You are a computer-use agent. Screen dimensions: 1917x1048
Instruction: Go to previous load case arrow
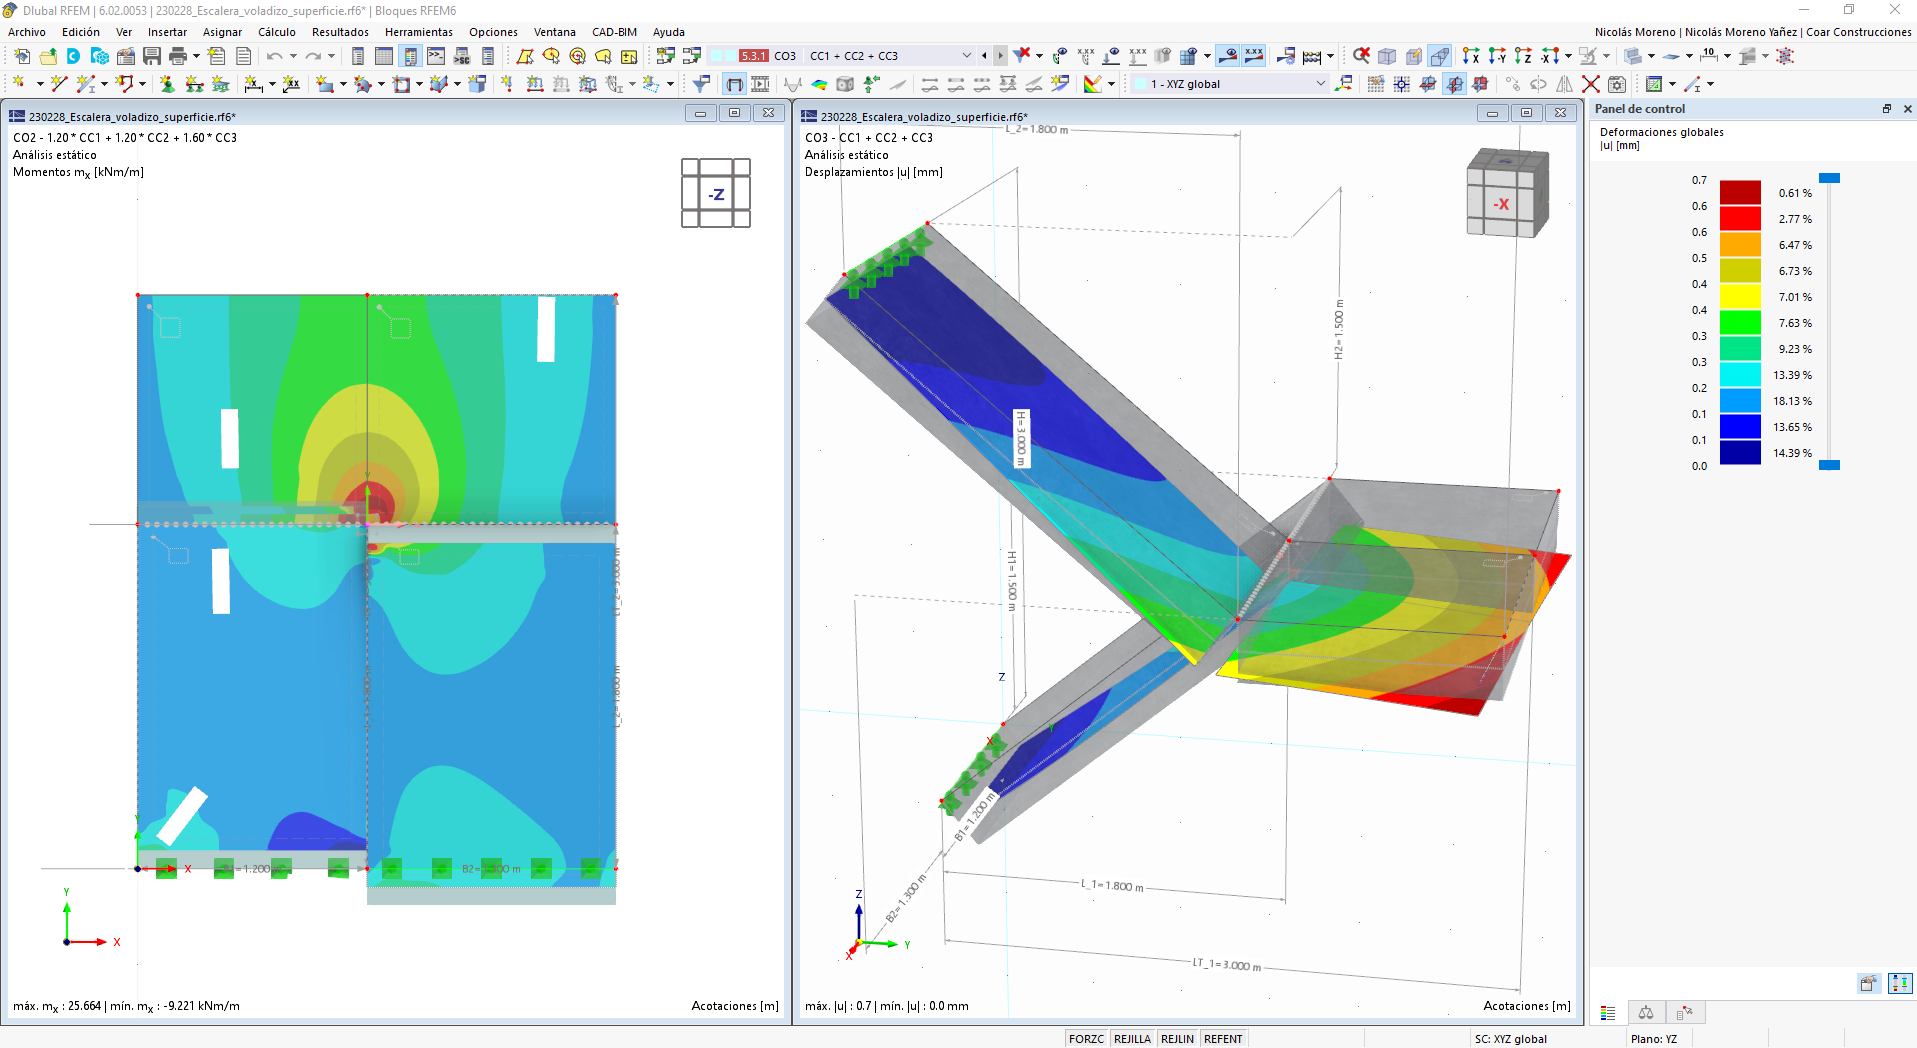984,56
